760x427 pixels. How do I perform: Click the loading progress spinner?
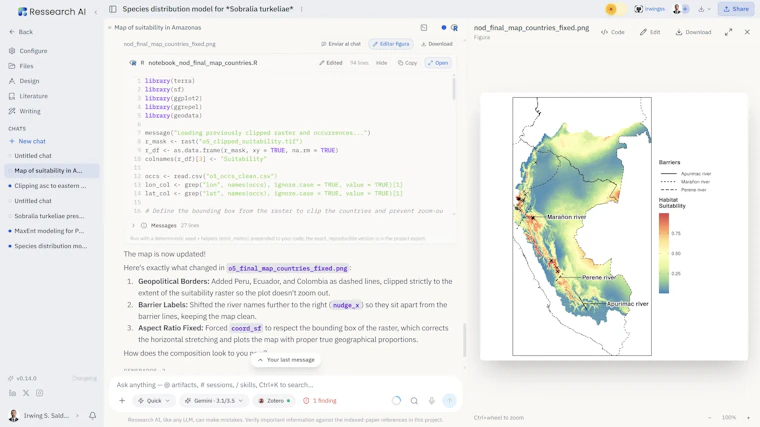[396, 401]
